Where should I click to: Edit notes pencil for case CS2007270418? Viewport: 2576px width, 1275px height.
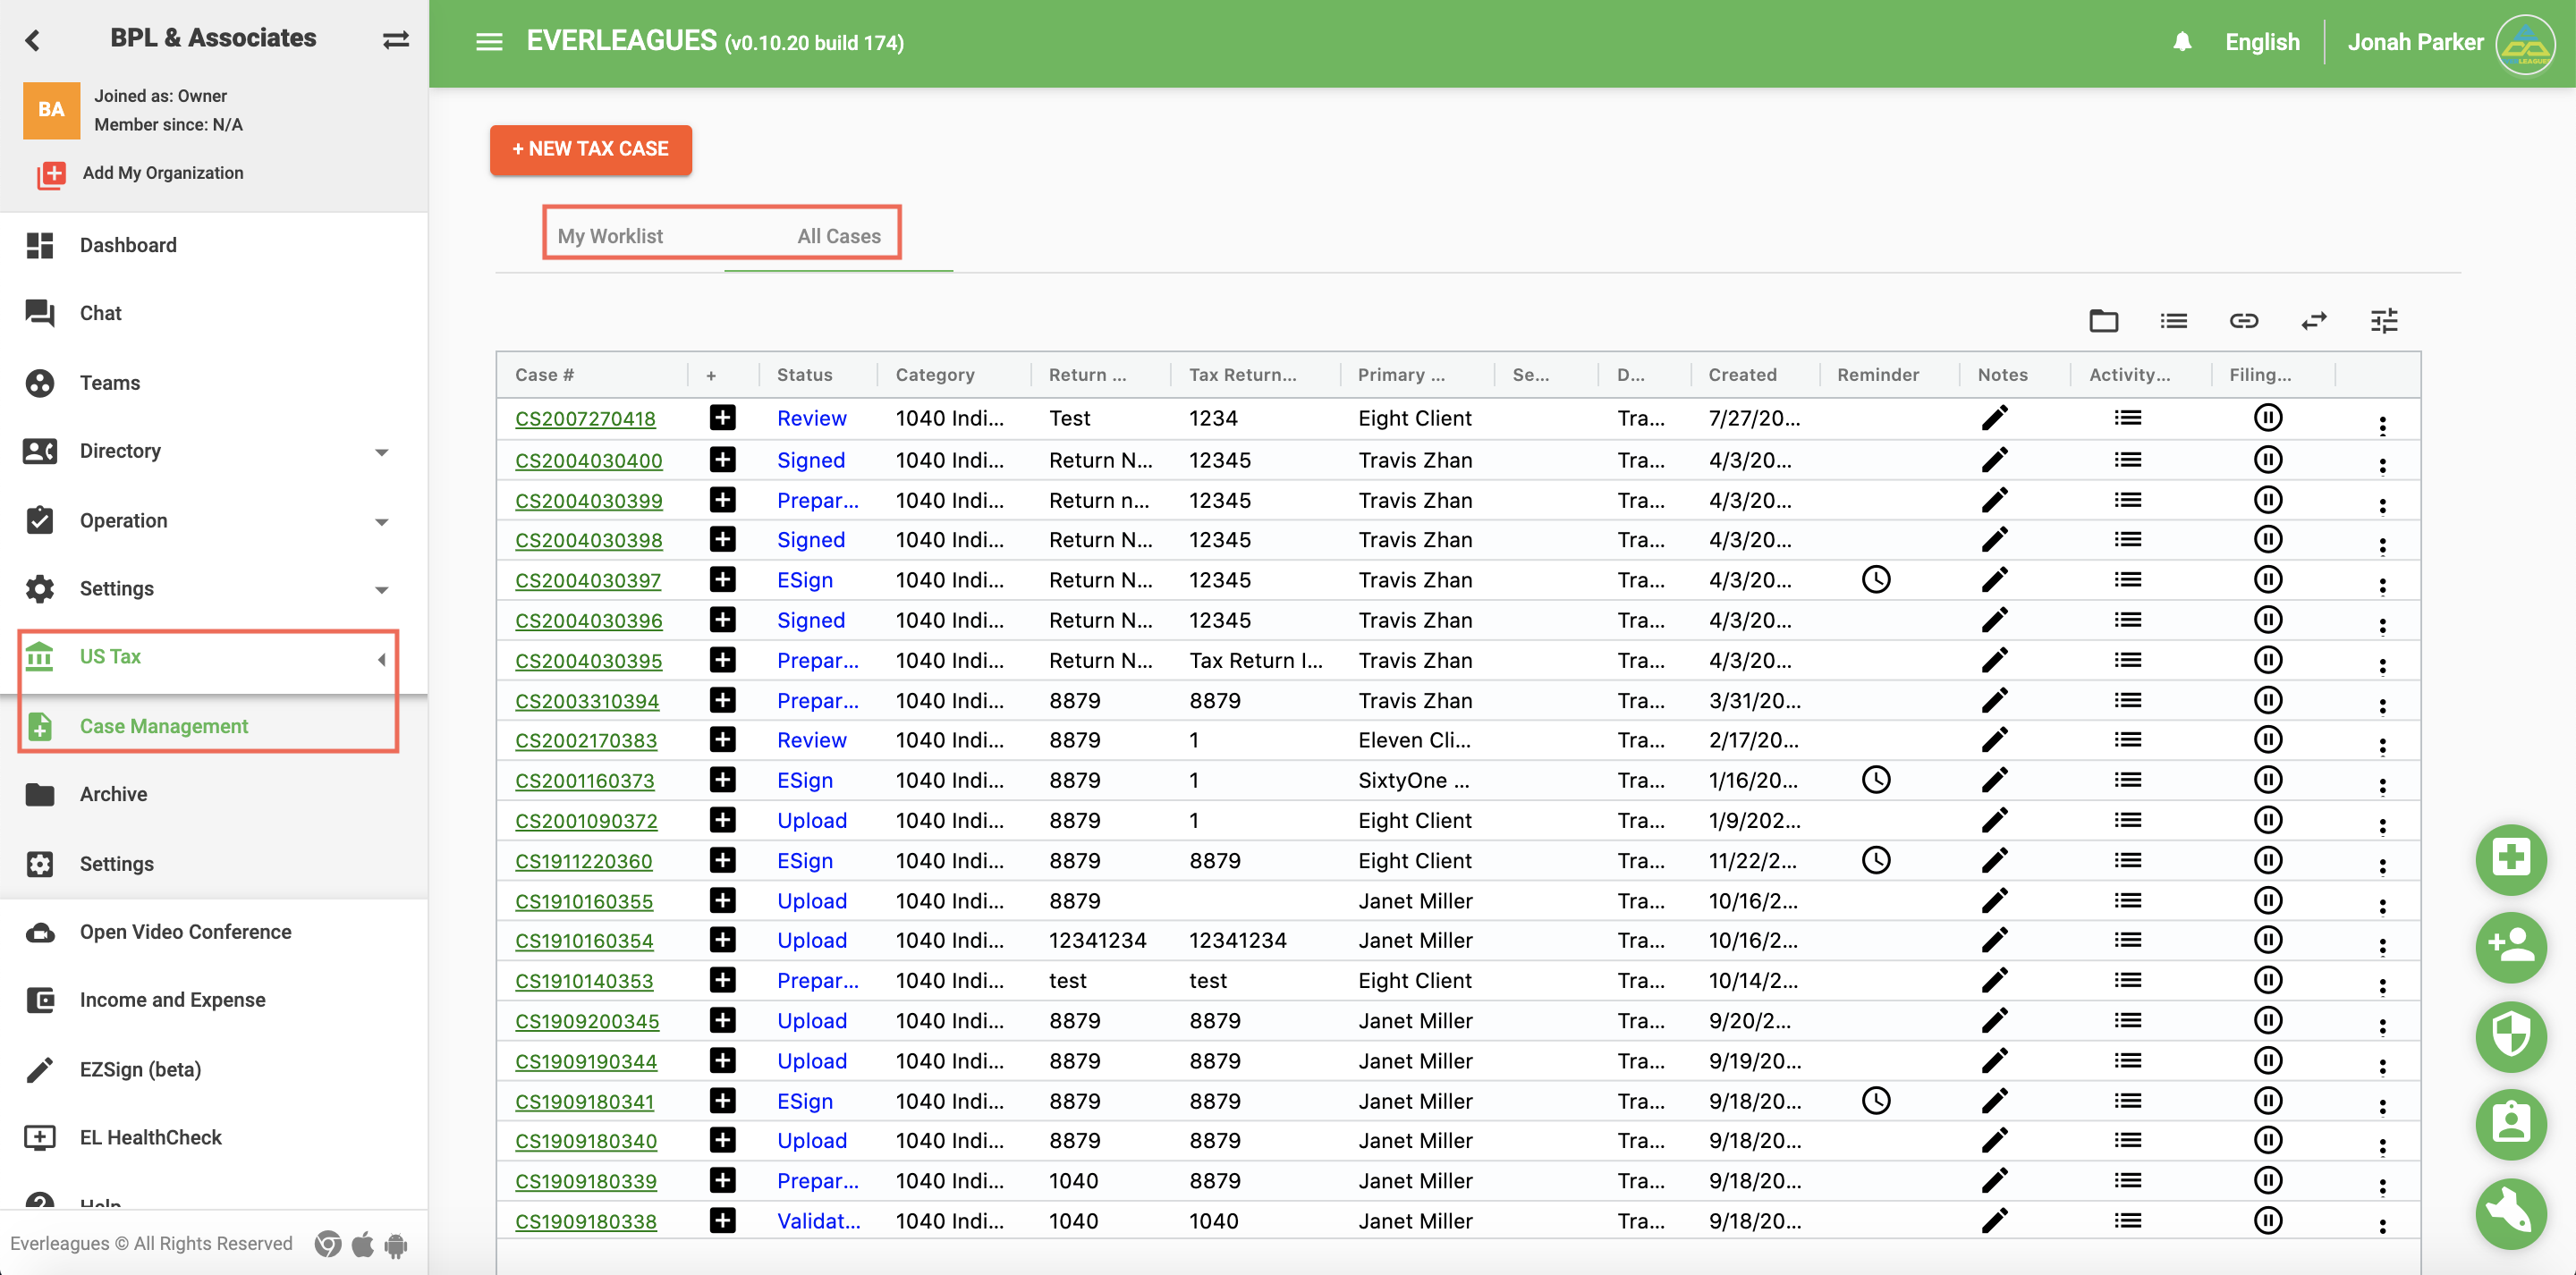click(x=1994, y=418)
